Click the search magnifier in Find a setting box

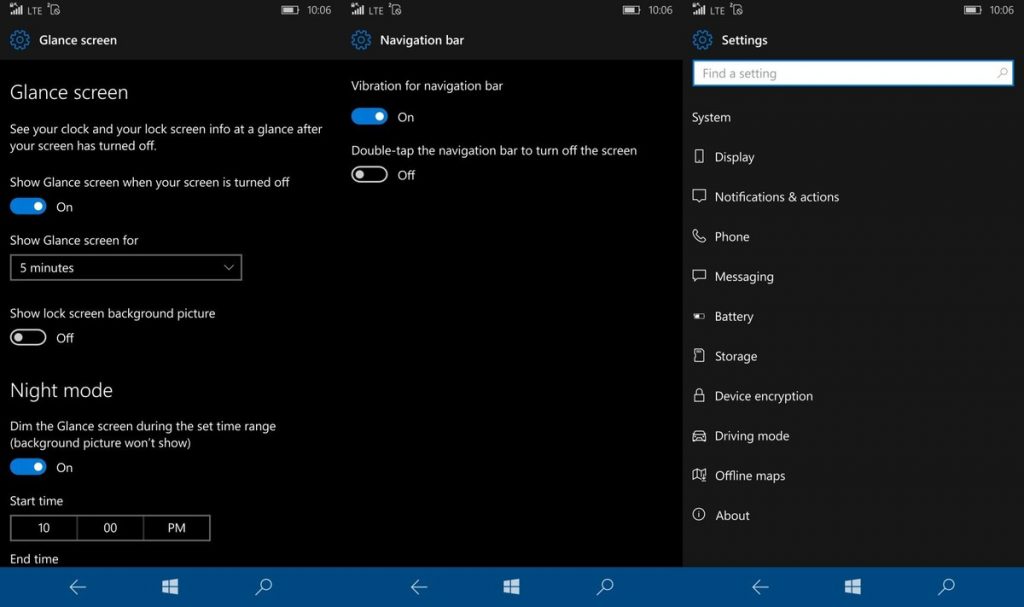click(1002, 73)
